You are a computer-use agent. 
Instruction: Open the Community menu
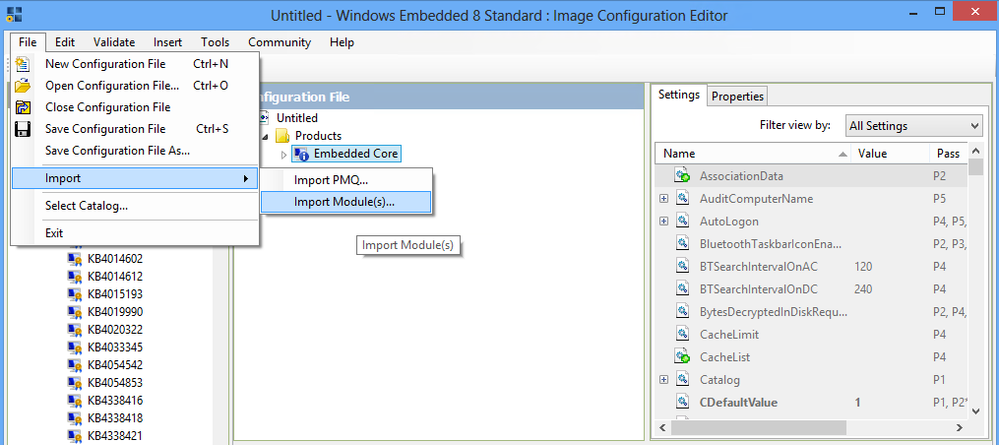(280, 43)
